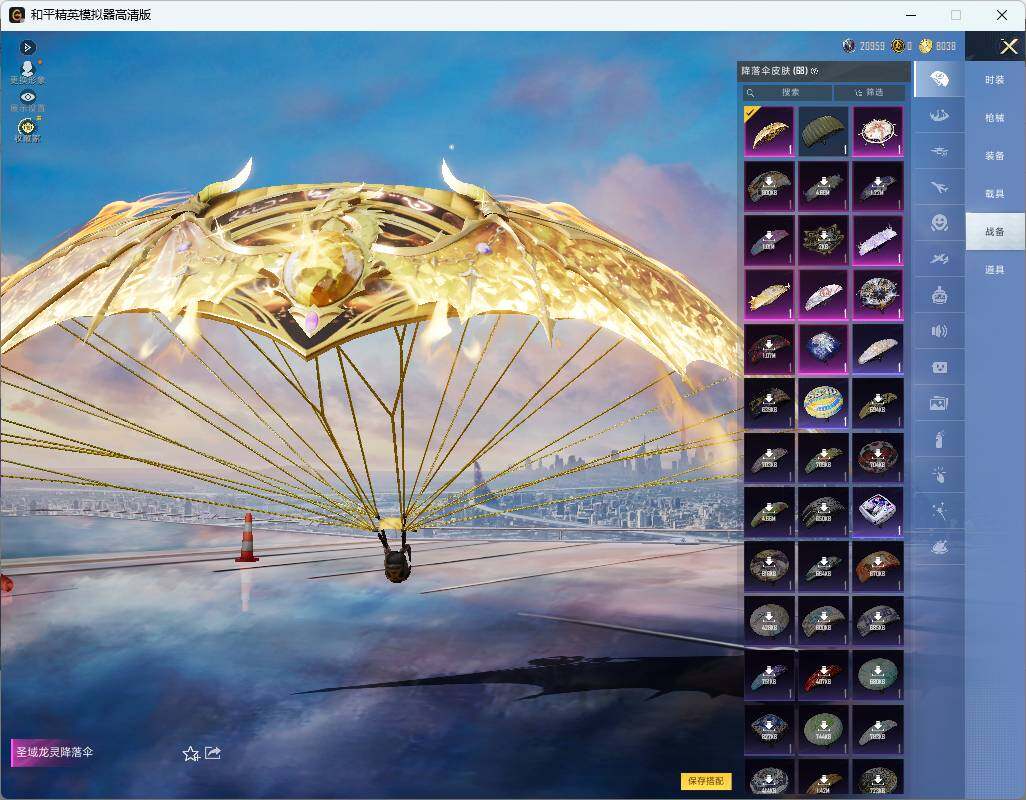This screenshot has width=1026, height=800.
Task: Switch to the 枪械 tab
Action: (x=995, y=118)
